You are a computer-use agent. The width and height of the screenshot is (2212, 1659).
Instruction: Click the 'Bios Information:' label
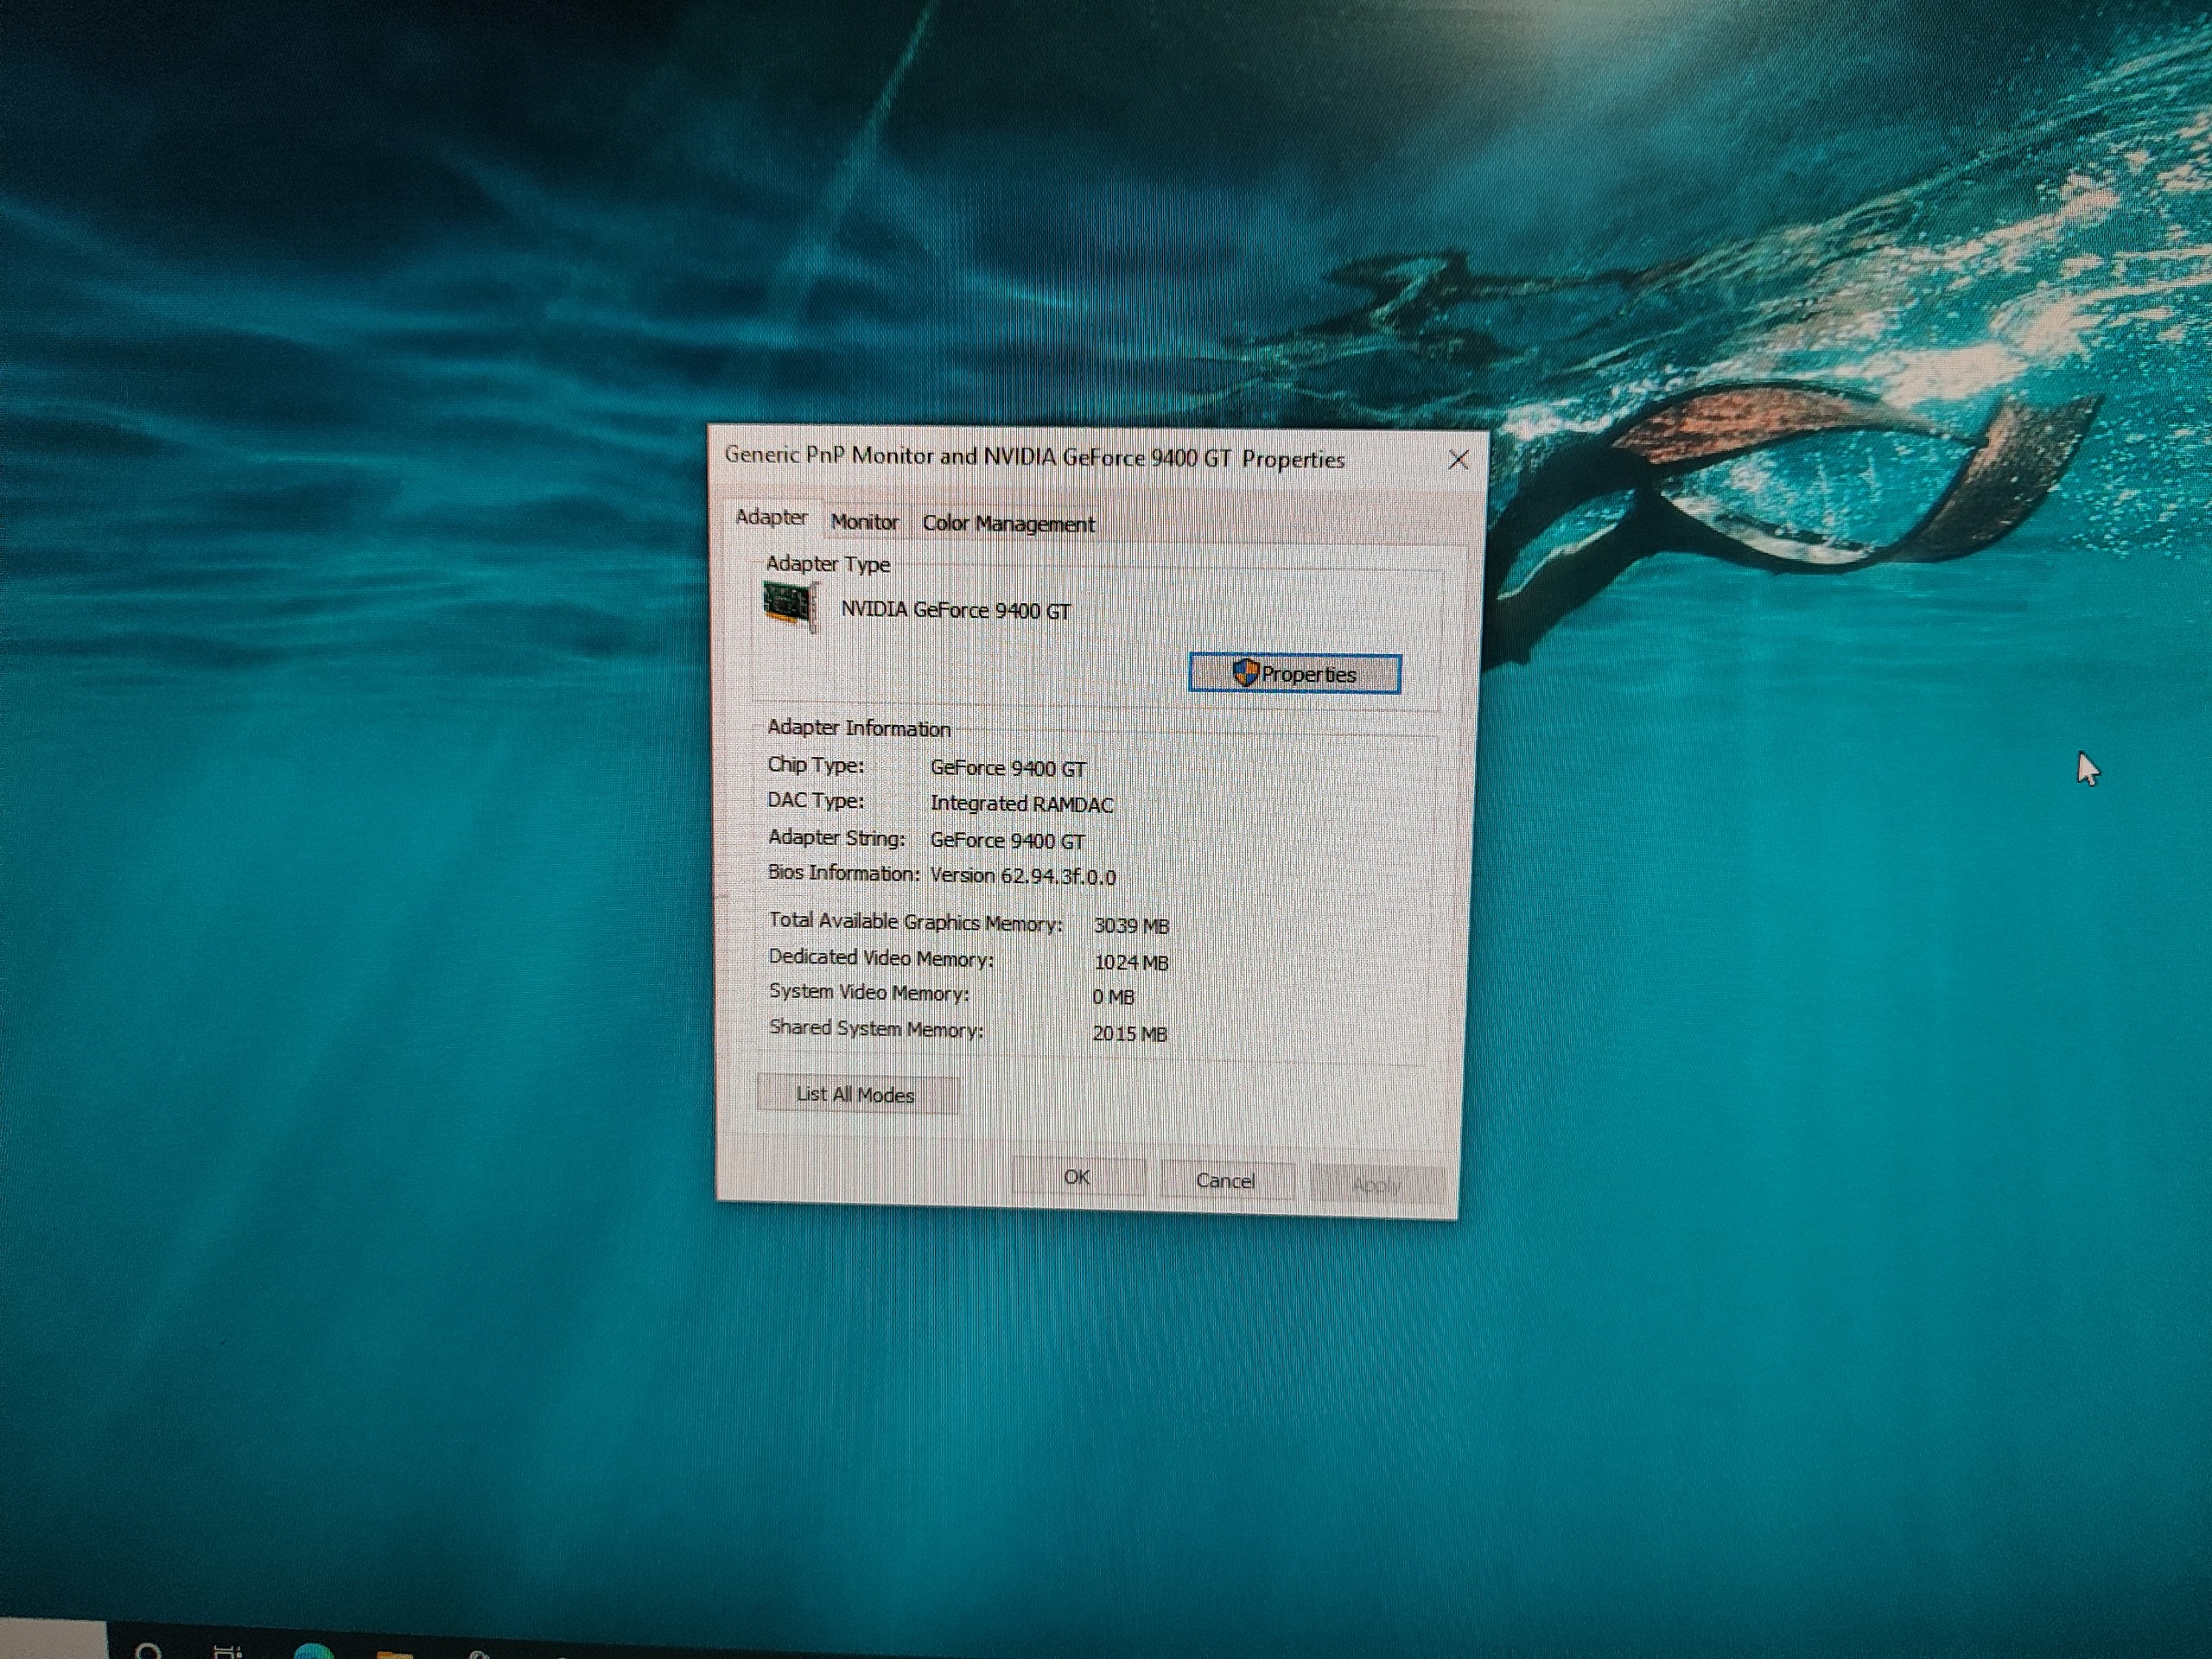tap(843, 873)
